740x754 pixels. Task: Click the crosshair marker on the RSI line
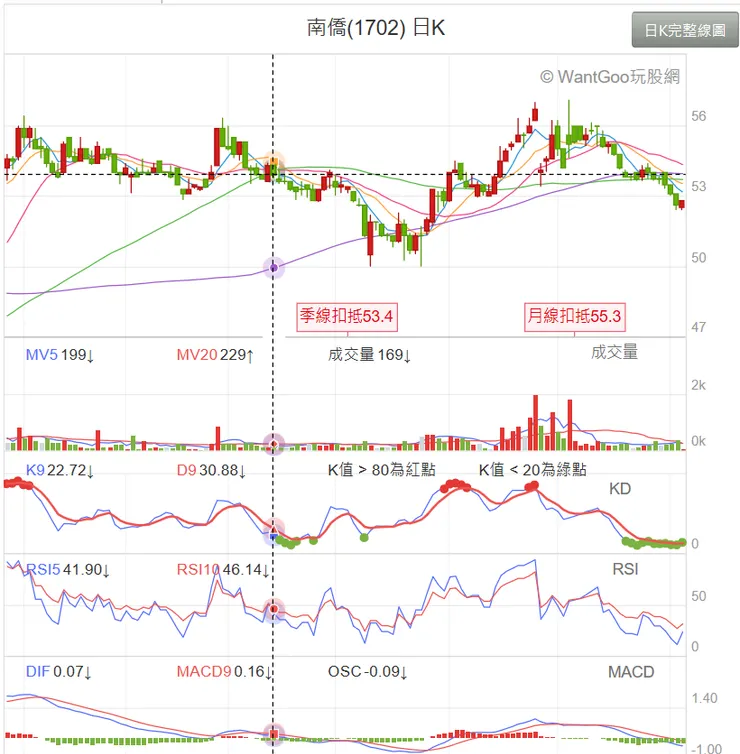coord(273,608)
